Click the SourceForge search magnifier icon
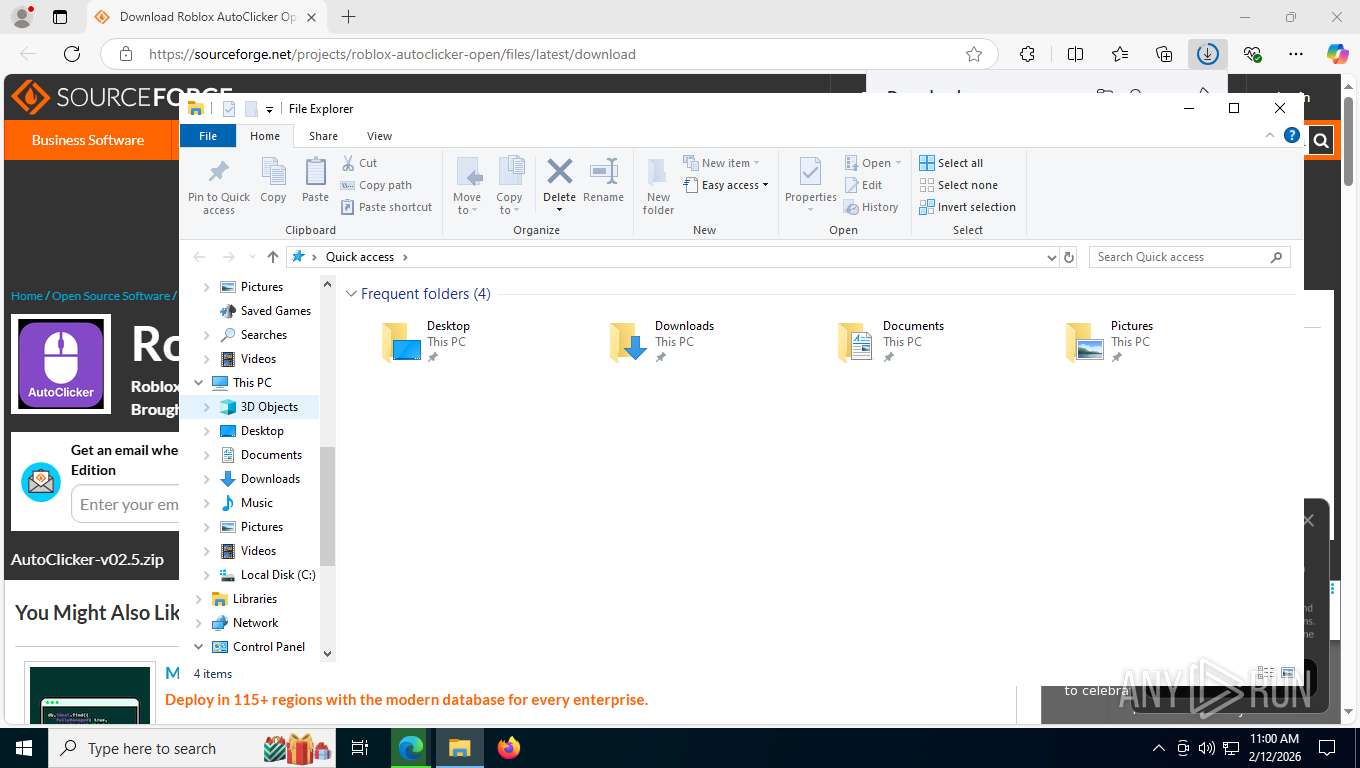Image resolution: width=1360 pixels, height=768 pixels. pos(1321,141)
